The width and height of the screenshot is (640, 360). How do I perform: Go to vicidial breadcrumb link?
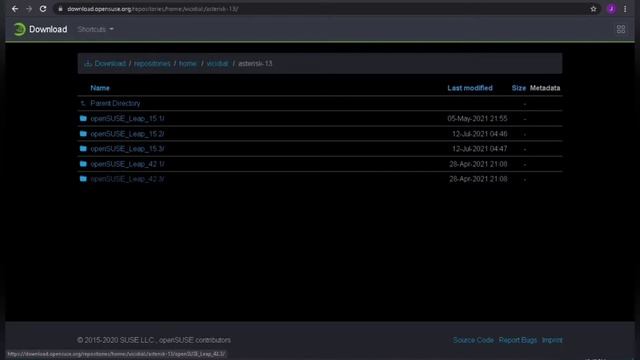217,64
